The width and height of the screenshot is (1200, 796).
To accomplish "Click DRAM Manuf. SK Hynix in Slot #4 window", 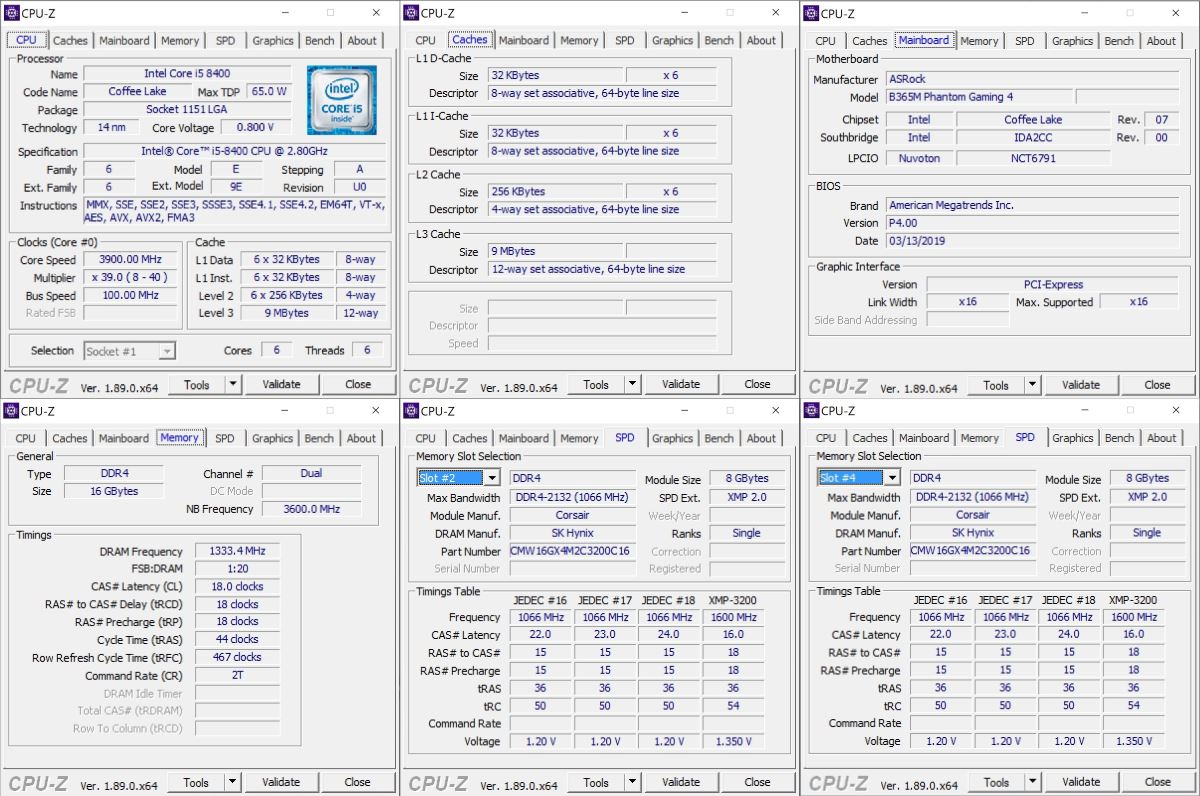I will coord(972,533).
